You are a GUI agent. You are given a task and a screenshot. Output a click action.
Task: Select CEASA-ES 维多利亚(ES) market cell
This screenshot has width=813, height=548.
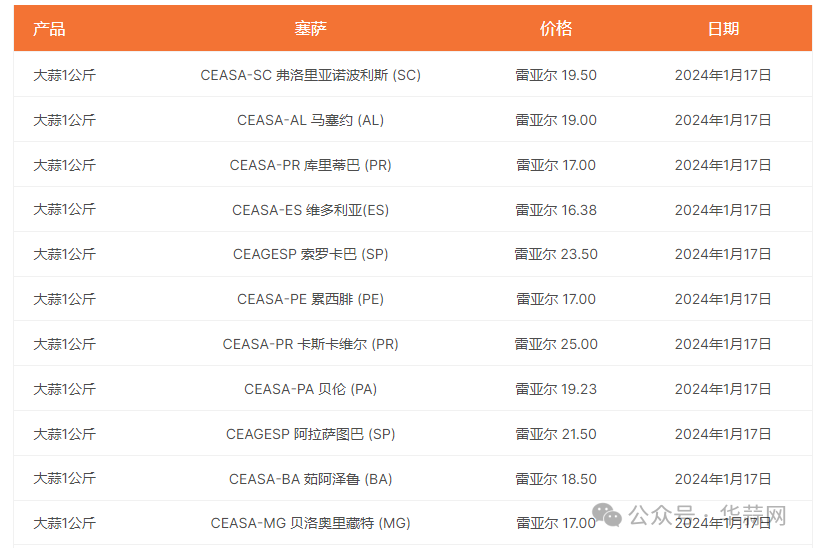pyautogui.click(x=311, y=210)
